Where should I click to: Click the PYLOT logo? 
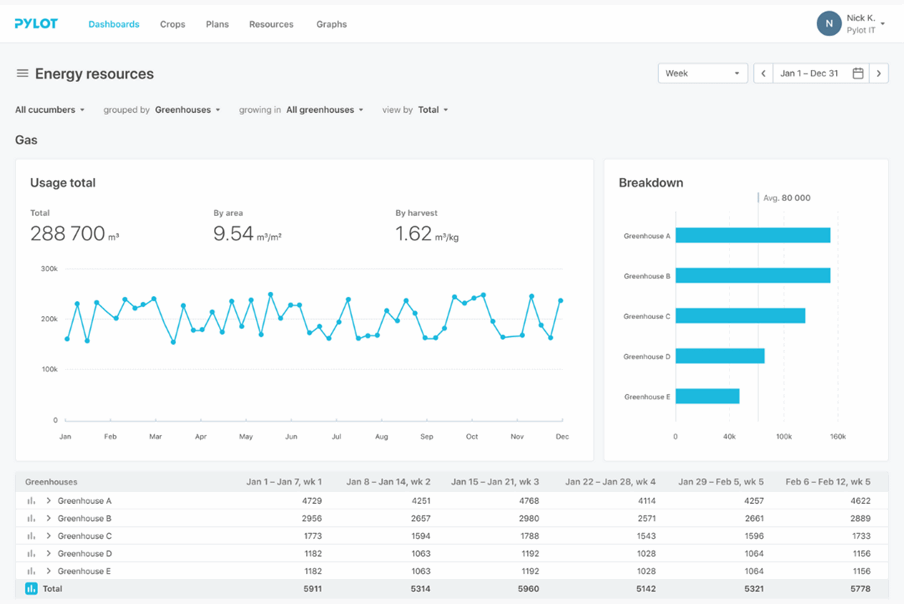coord(36,24)
